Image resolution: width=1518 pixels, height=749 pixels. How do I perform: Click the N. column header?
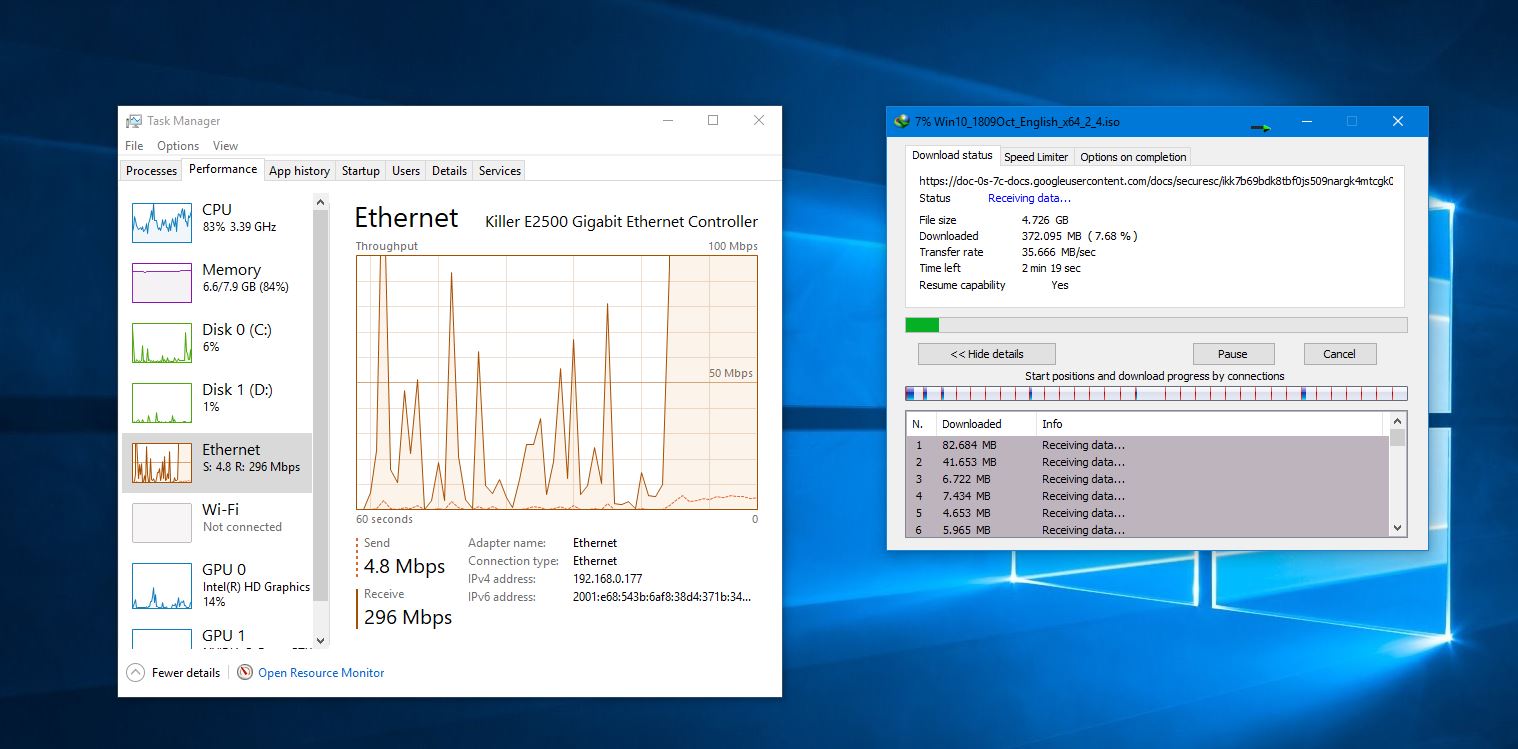pyautogui.click(x=921, y=424)
